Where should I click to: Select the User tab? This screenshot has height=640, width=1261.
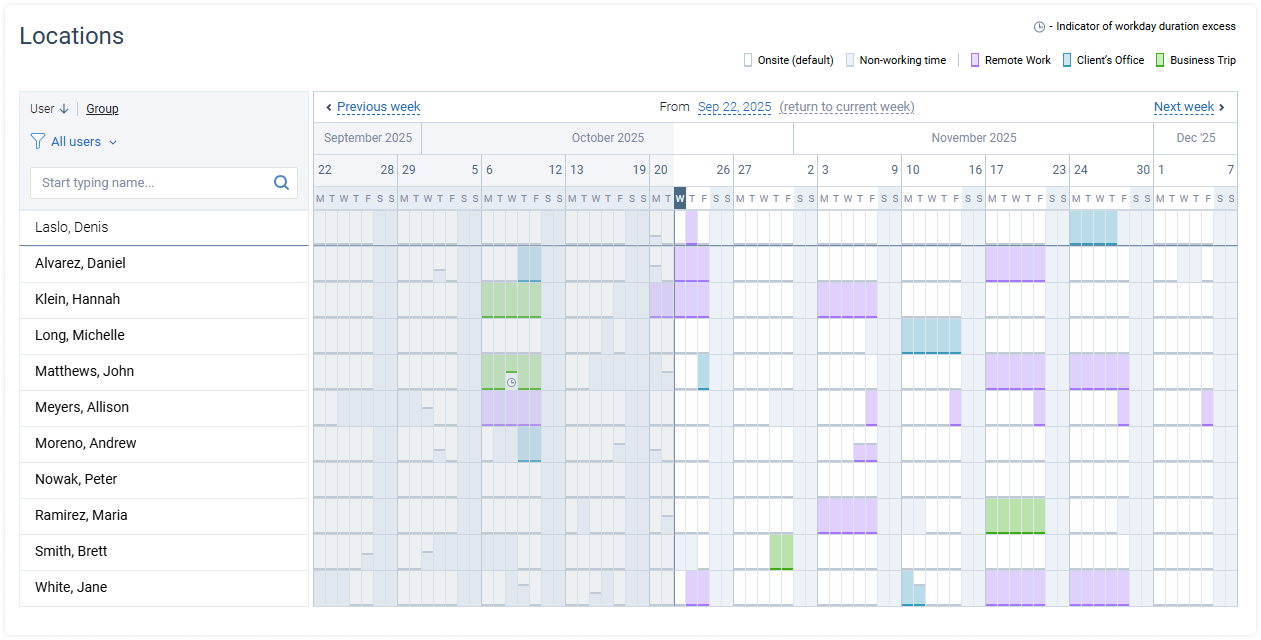click(x=41, y=108)
